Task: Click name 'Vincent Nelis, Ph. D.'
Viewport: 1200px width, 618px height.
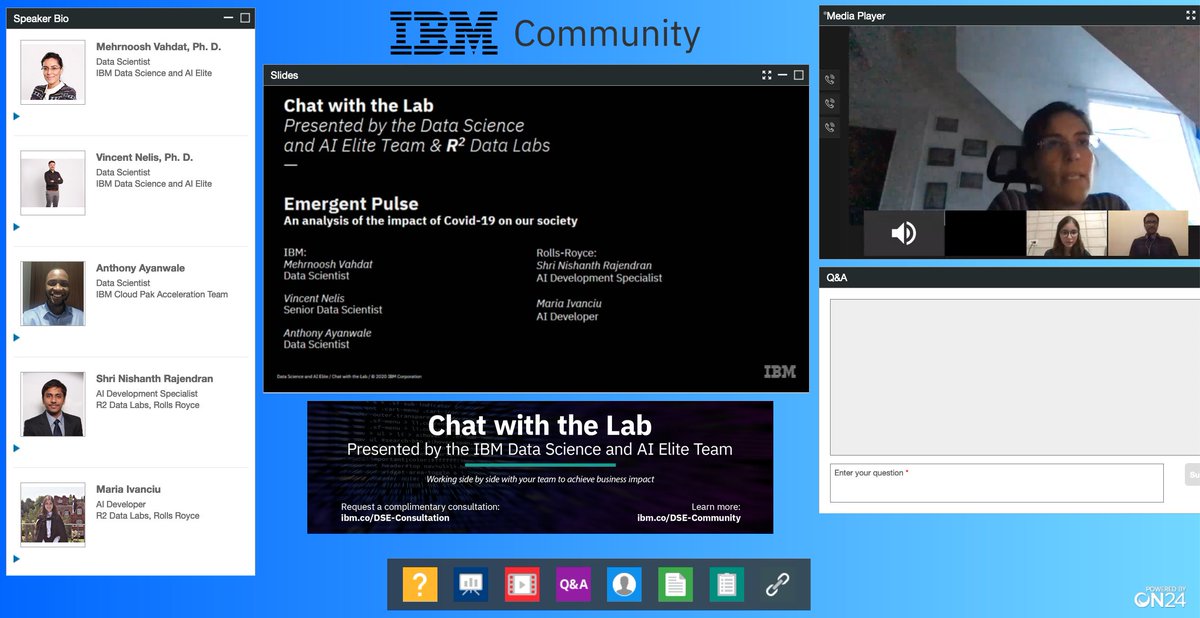Action: click(x=144, y=158)
